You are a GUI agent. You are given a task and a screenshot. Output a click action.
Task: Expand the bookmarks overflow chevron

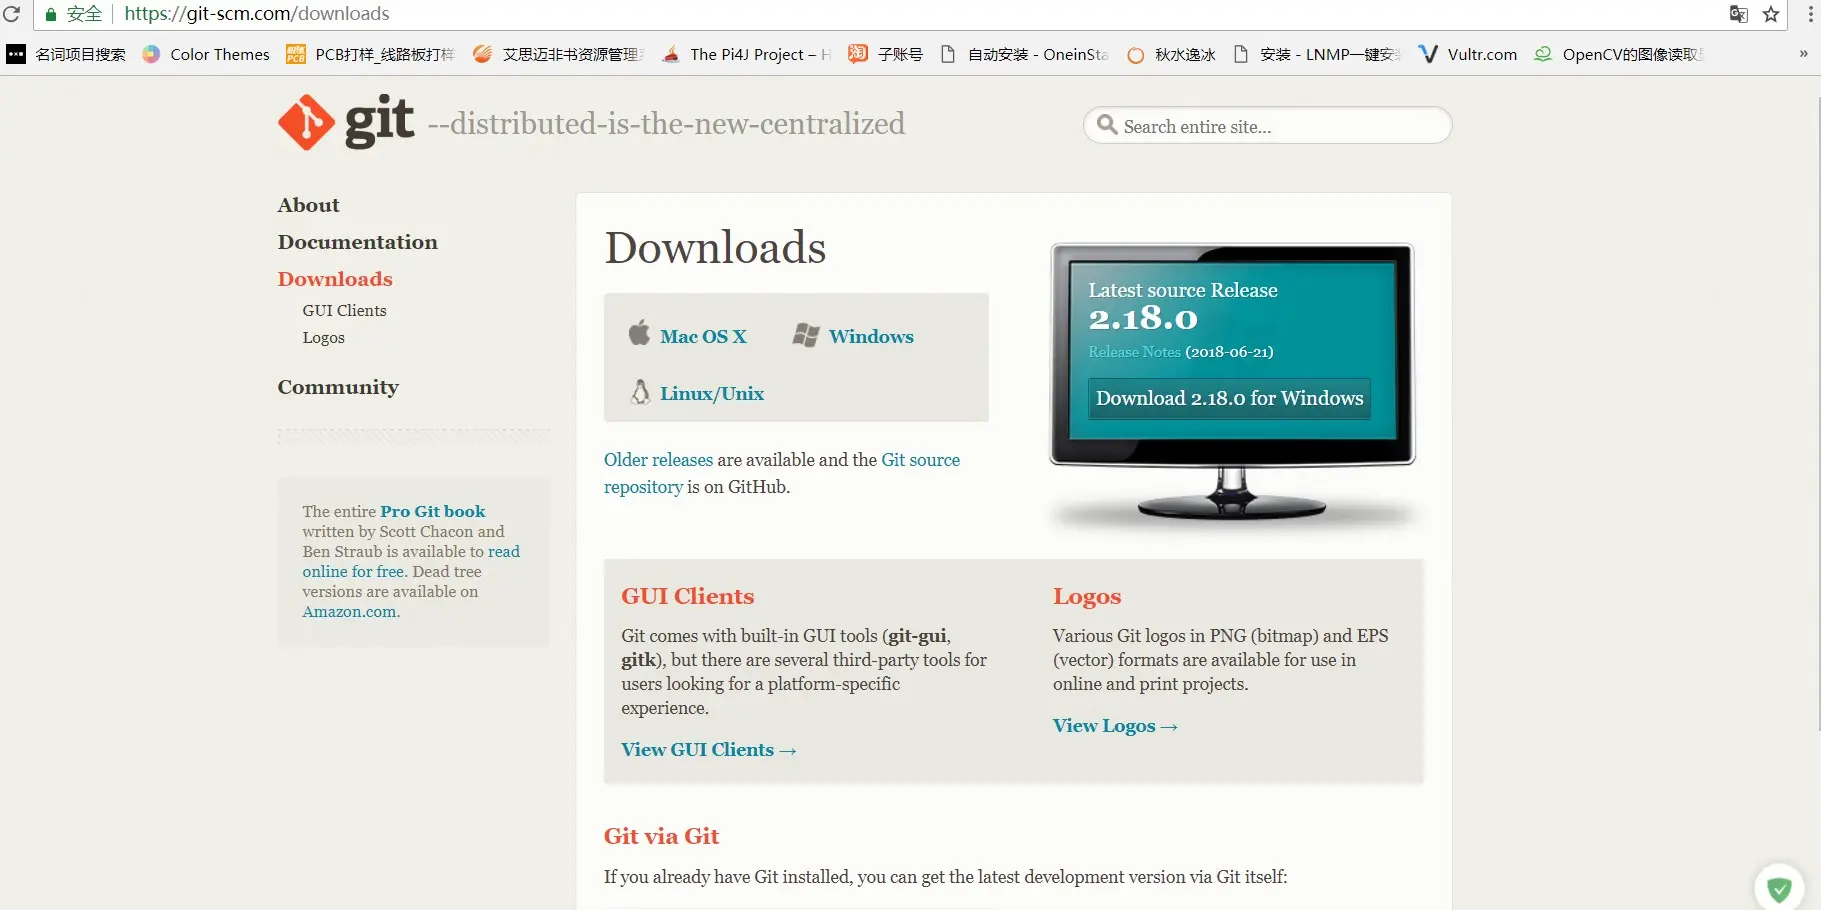pos(1803,54)
